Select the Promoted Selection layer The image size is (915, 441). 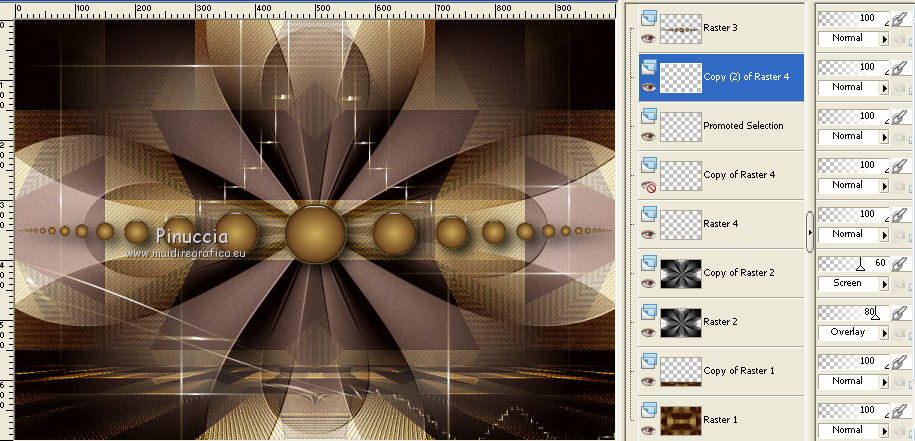pyautogui.click(x=743, y=126)
